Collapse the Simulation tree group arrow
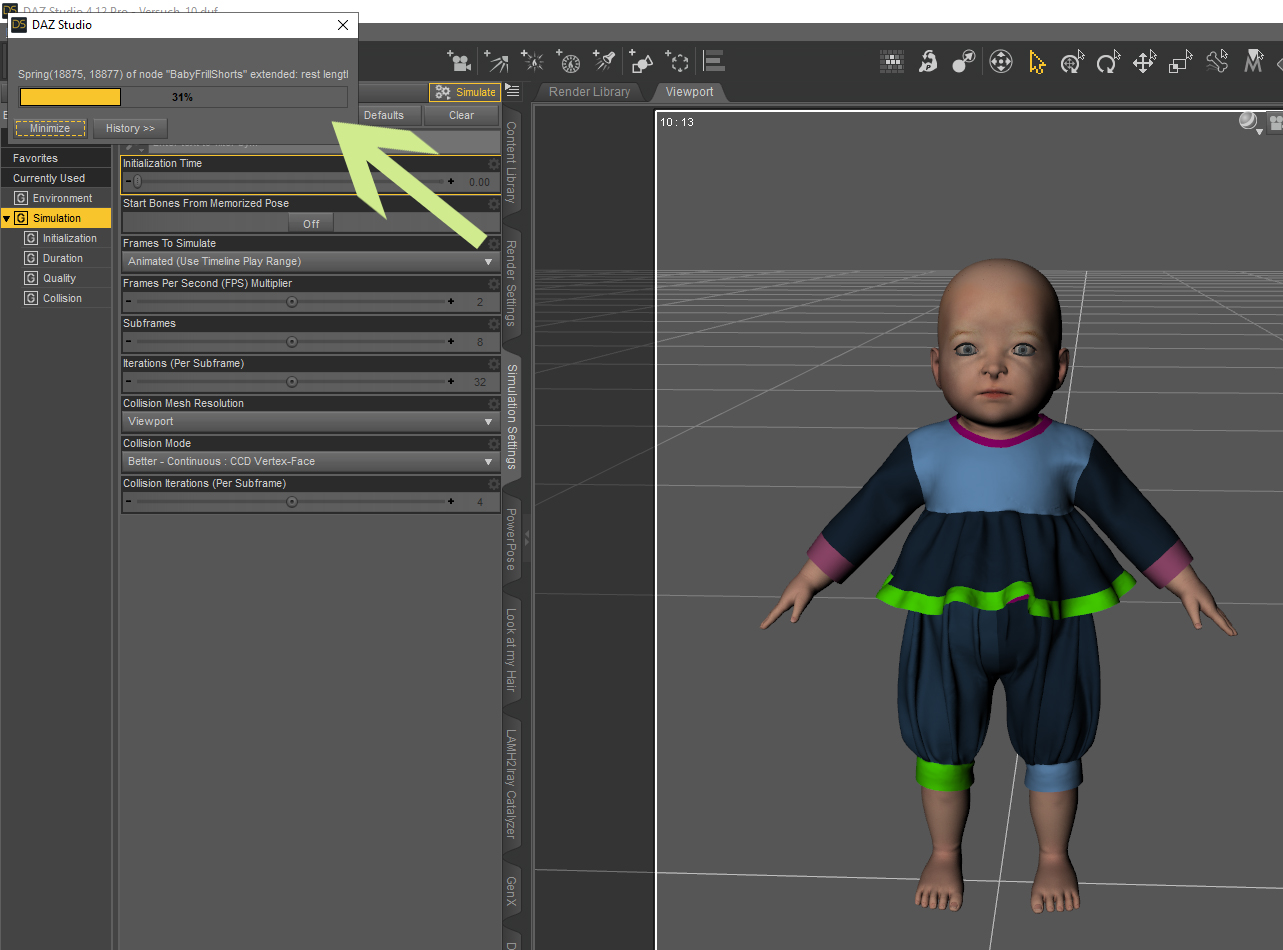This screenshot has width=1283, height=950. (7, 218)
